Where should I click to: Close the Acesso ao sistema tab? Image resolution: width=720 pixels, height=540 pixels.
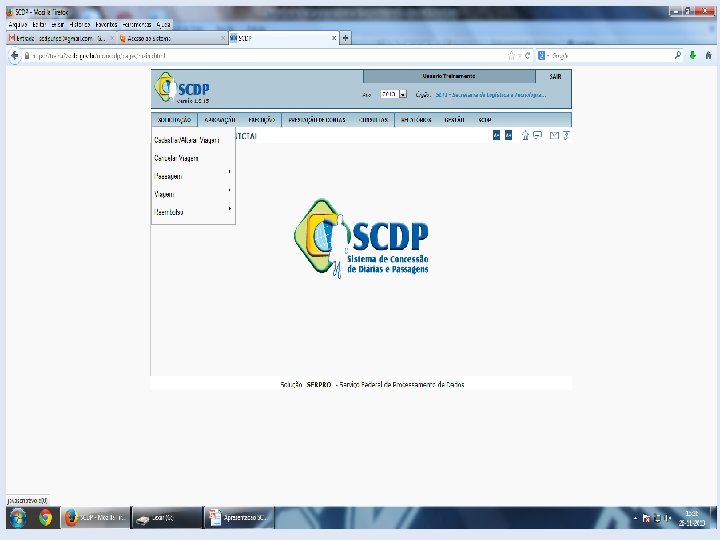click(223, 38)
